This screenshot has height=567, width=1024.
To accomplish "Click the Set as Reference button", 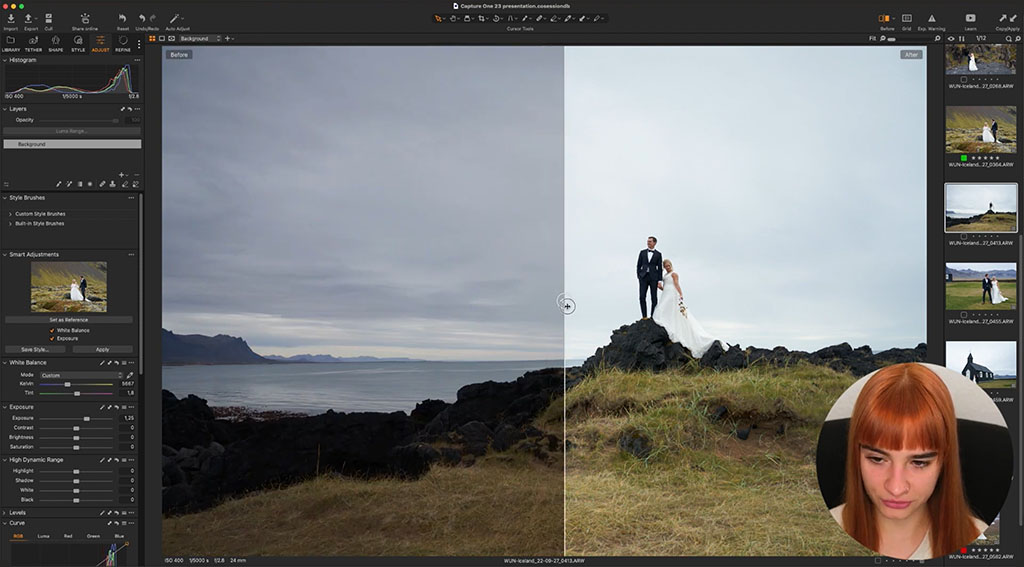I will 69,320.
